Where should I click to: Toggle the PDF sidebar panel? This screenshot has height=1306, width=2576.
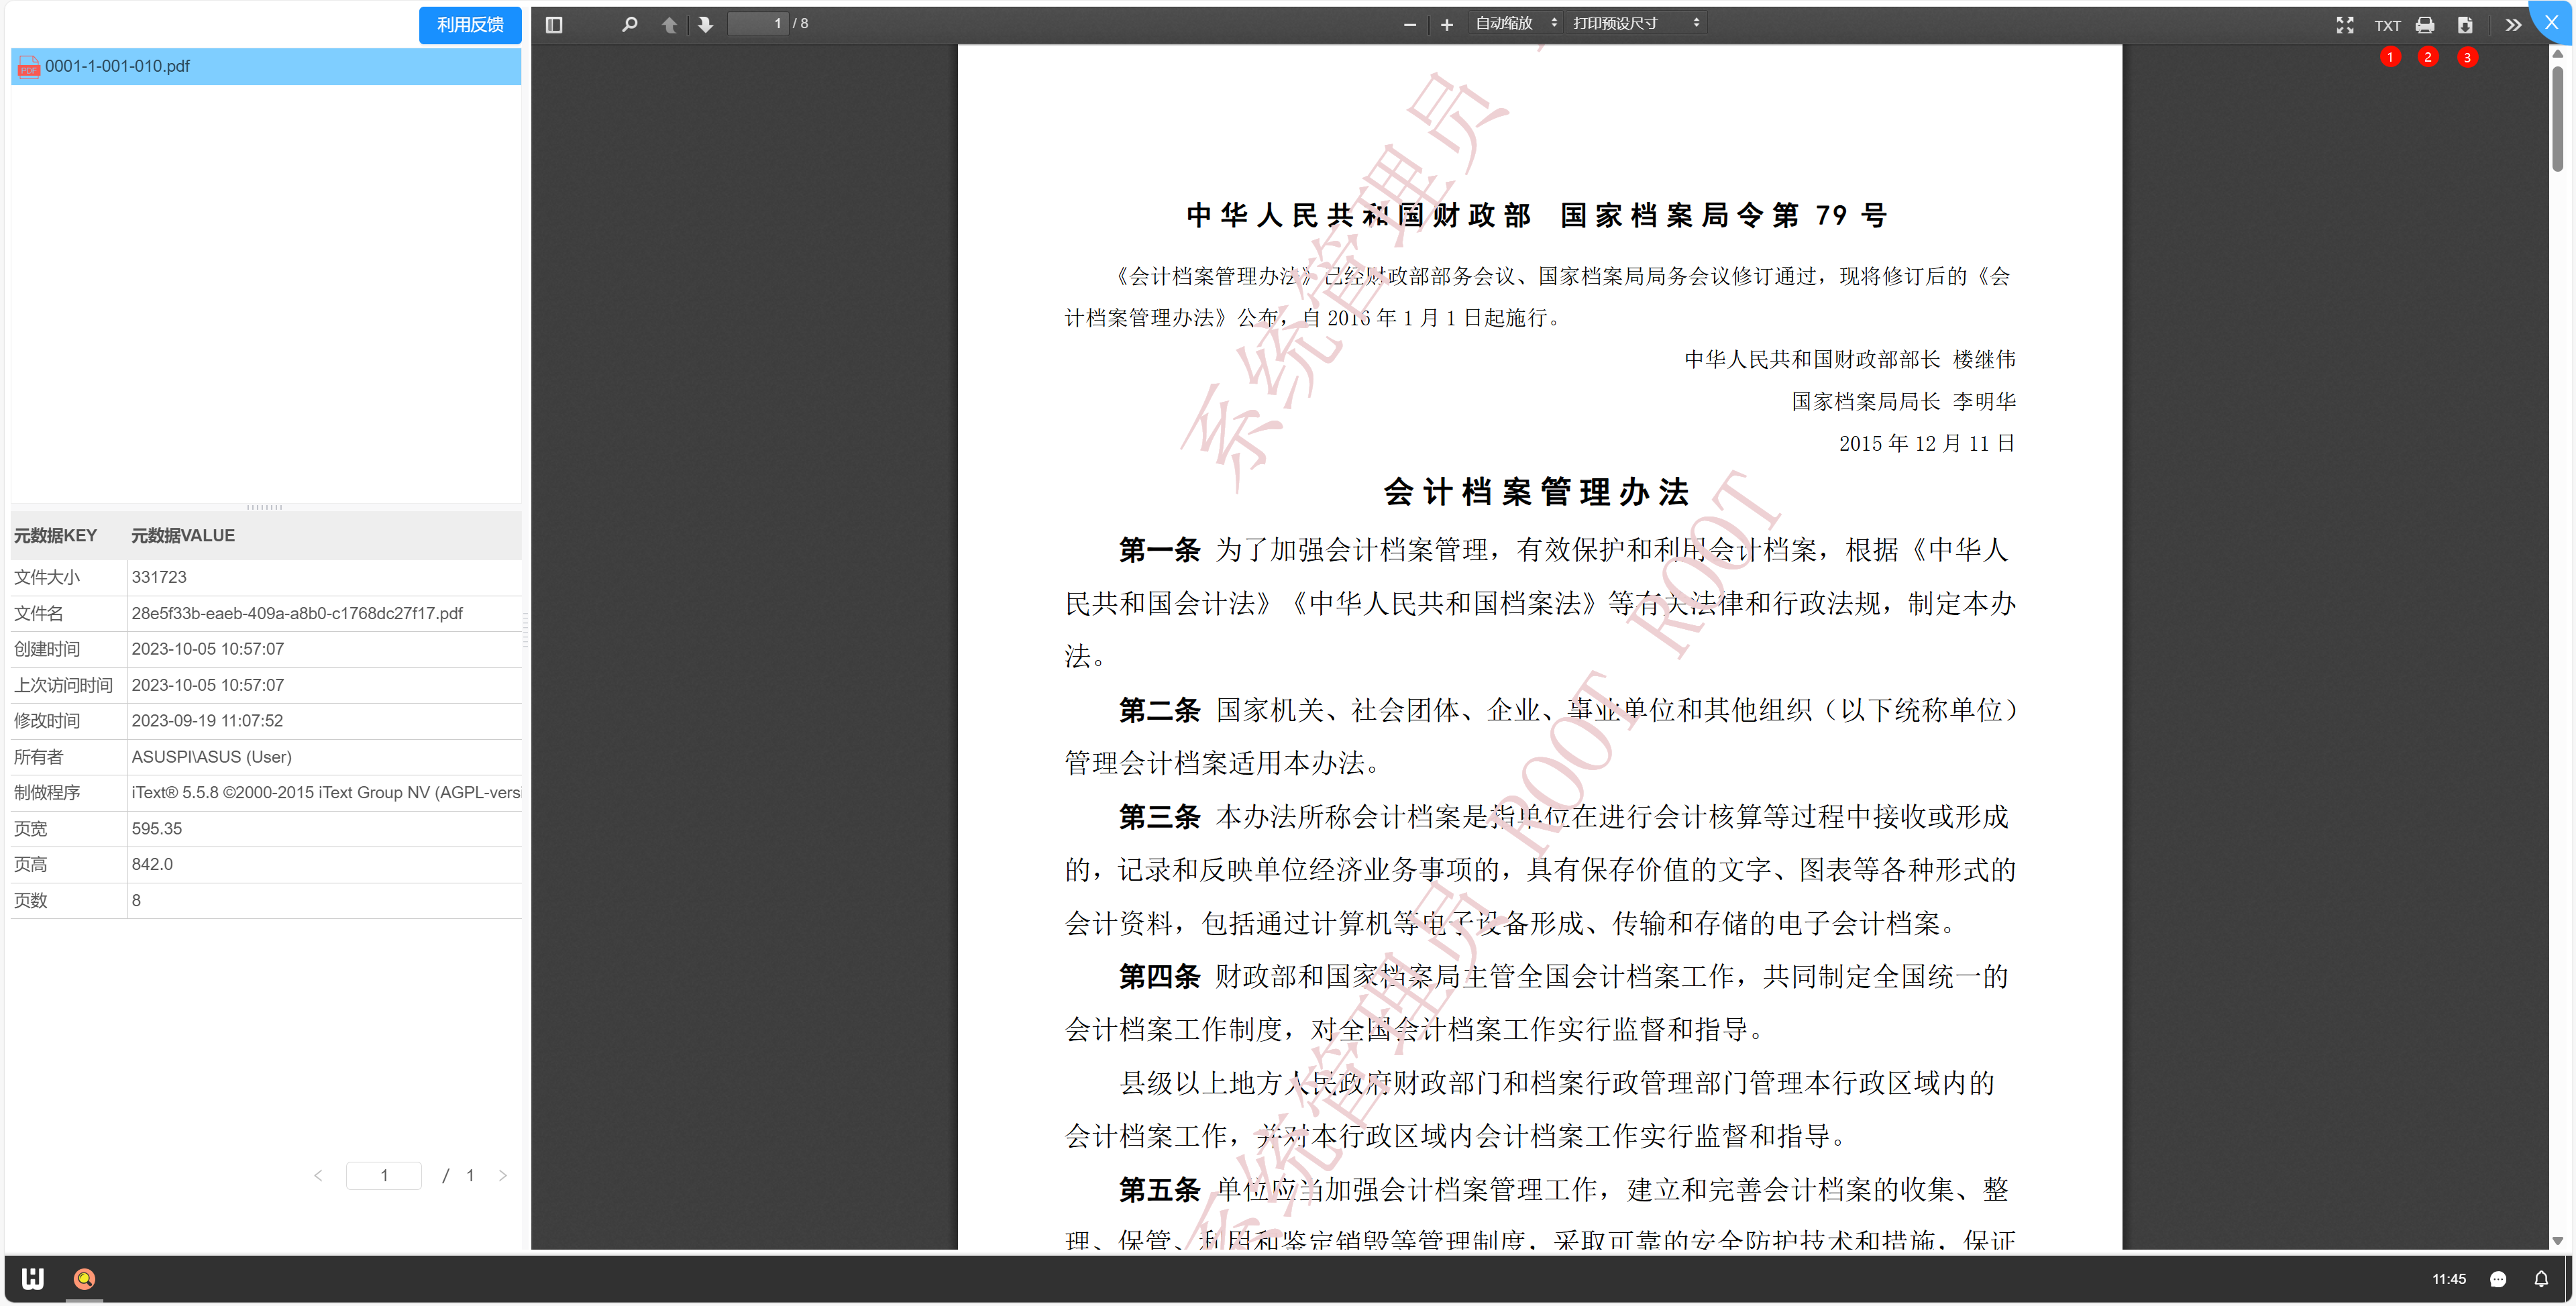point(554,24)
